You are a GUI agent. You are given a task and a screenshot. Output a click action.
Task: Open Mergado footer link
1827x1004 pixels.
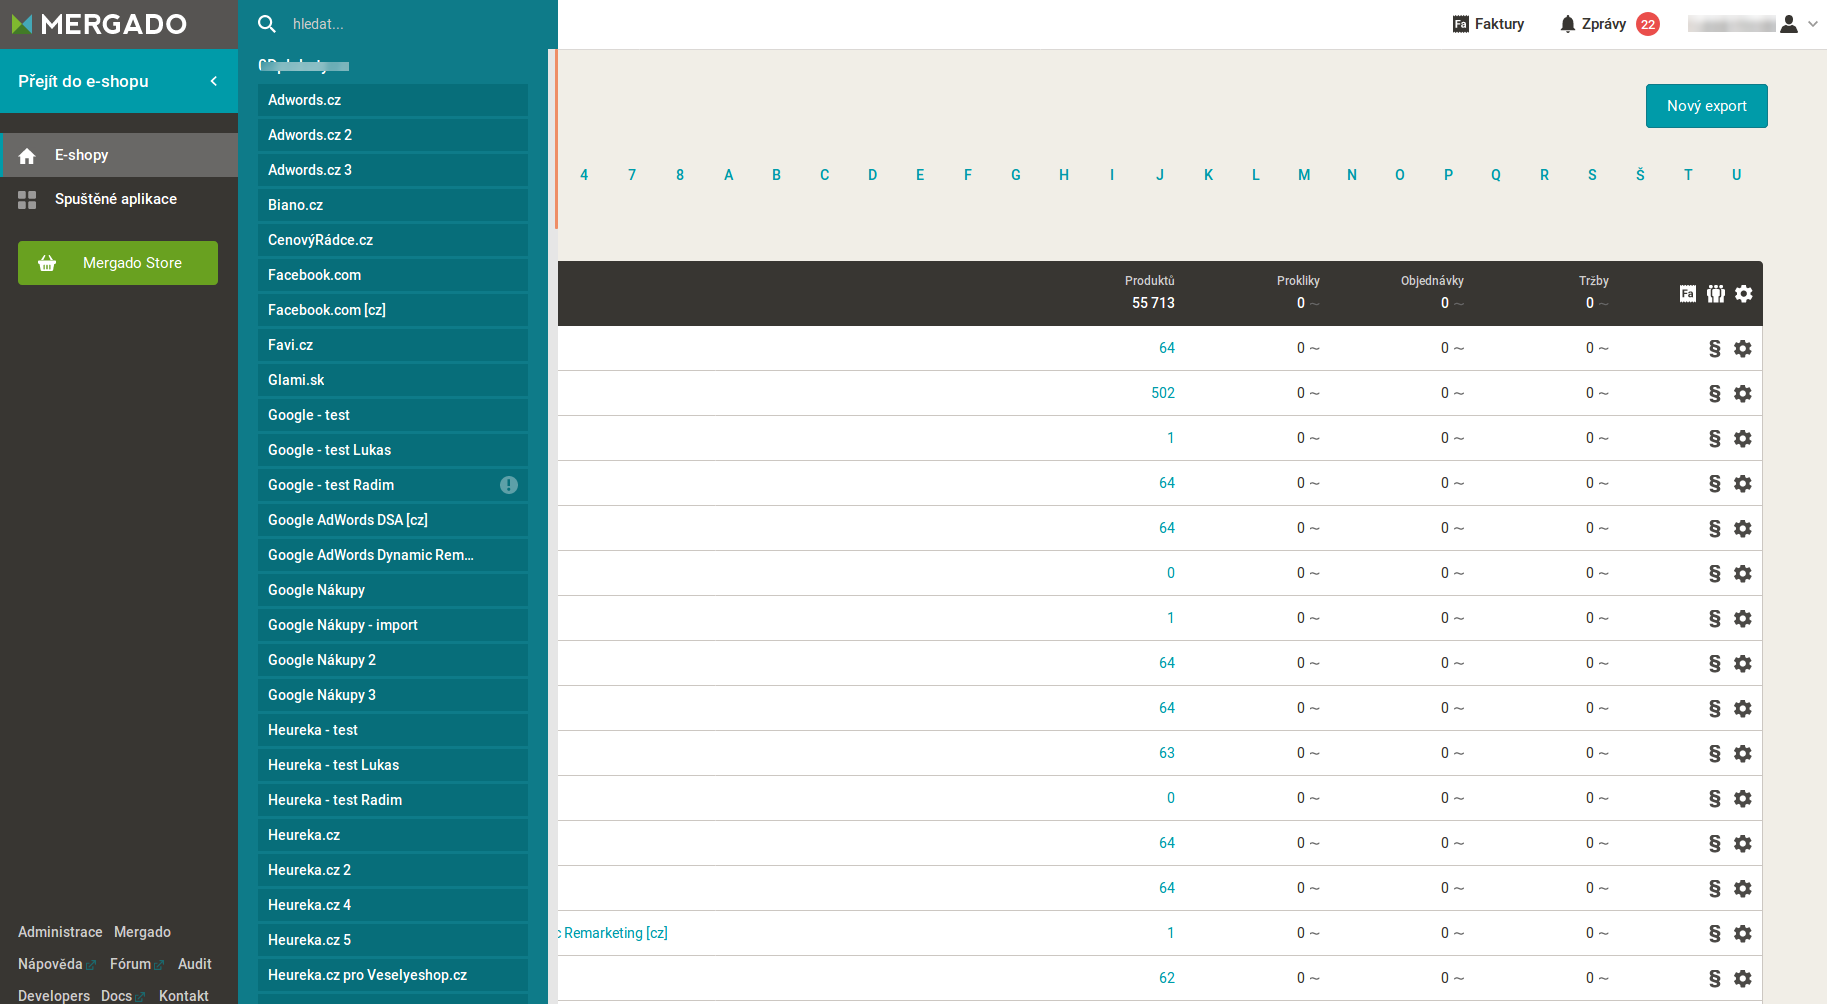(x=142, y=932)
